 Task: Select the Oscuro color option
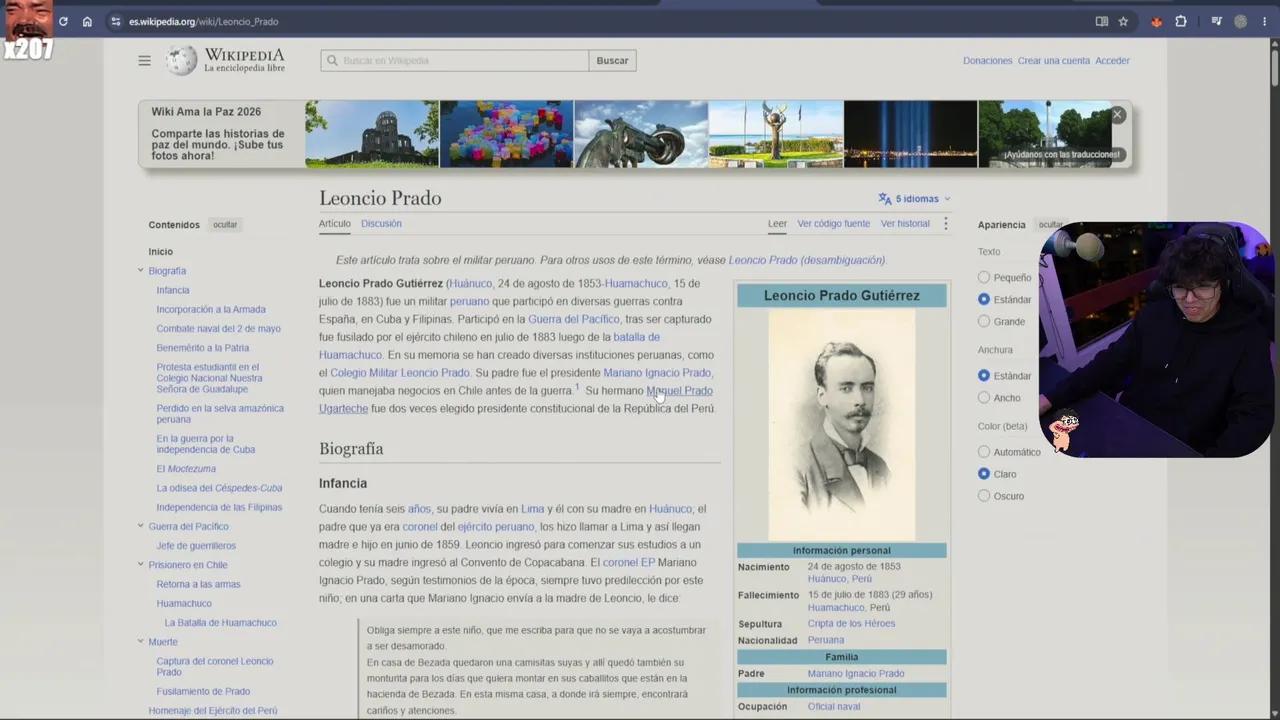[984, 496]
